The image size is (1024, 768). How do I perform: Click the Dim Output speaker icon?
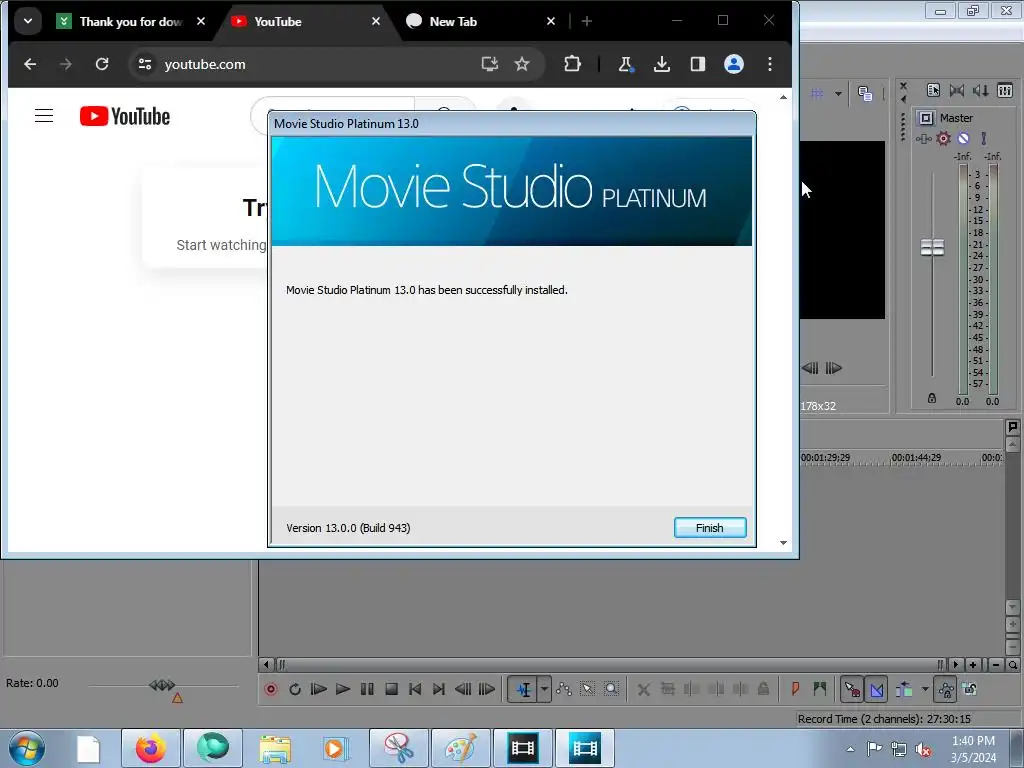980,91
